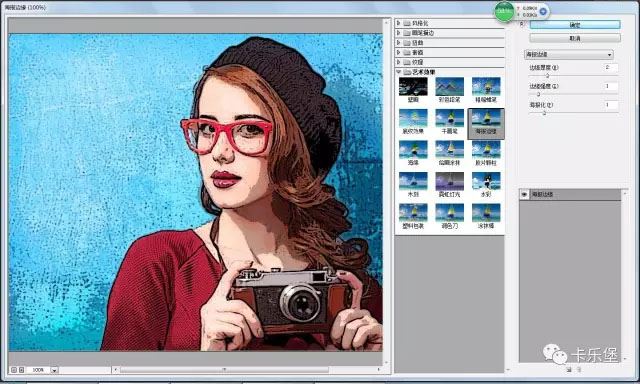Viewport: 640px width, 384px height.
Task: Click the preview horizontal scrollbar thumb
Action: [224, 370]
